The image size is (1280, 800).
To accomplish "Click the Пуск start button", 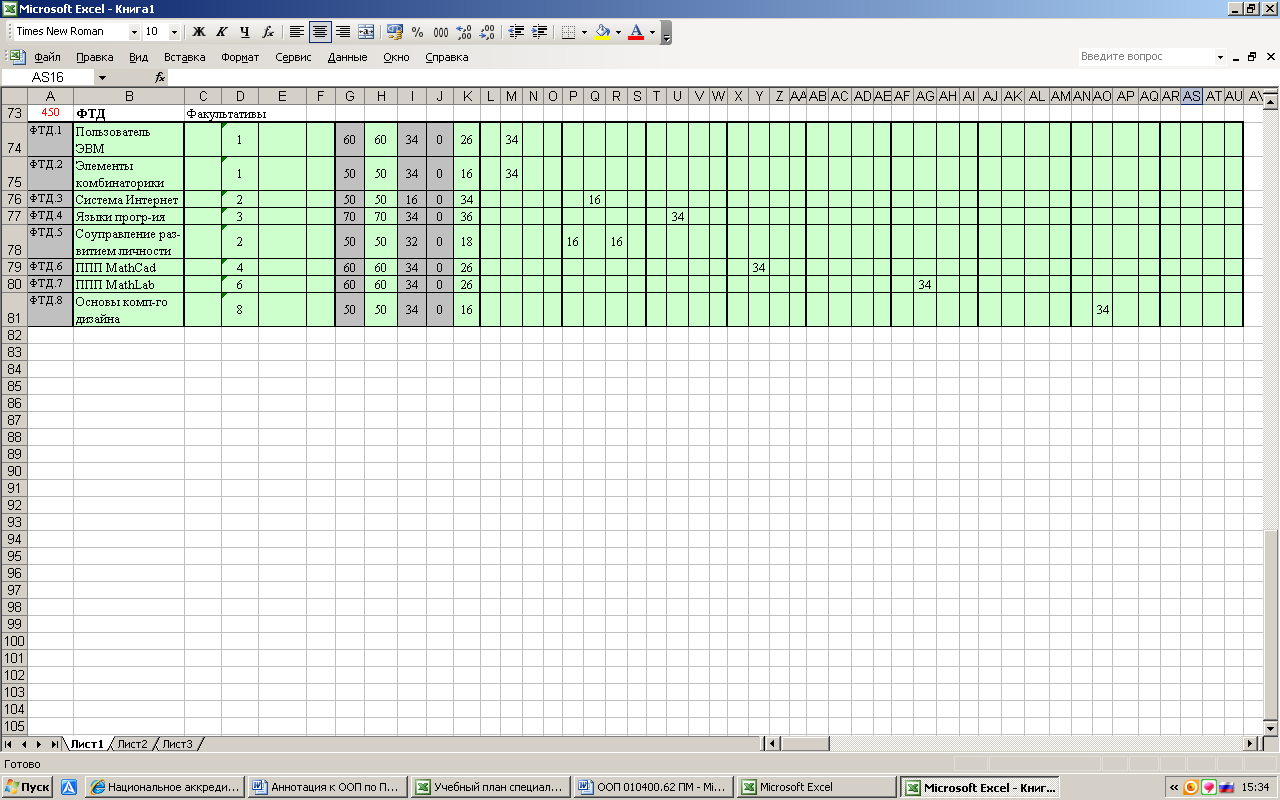I will (x=28, y=787).
